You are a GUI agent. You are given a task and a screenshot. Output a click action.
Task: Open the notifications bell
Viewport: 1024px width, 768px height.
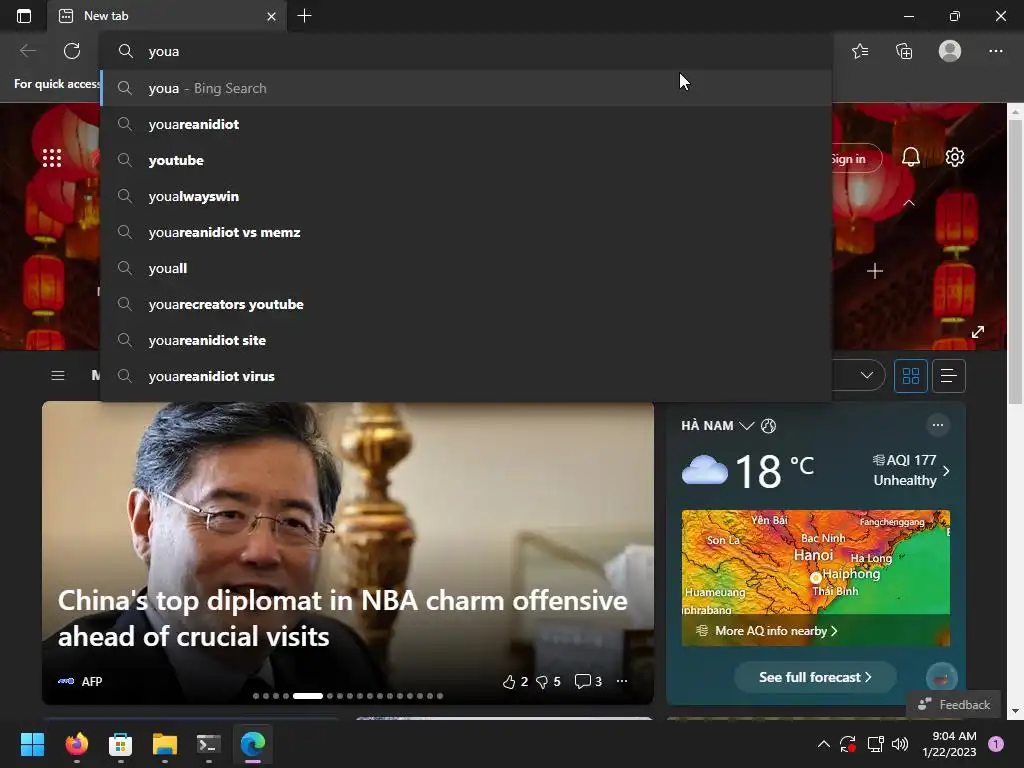(910, 157)
